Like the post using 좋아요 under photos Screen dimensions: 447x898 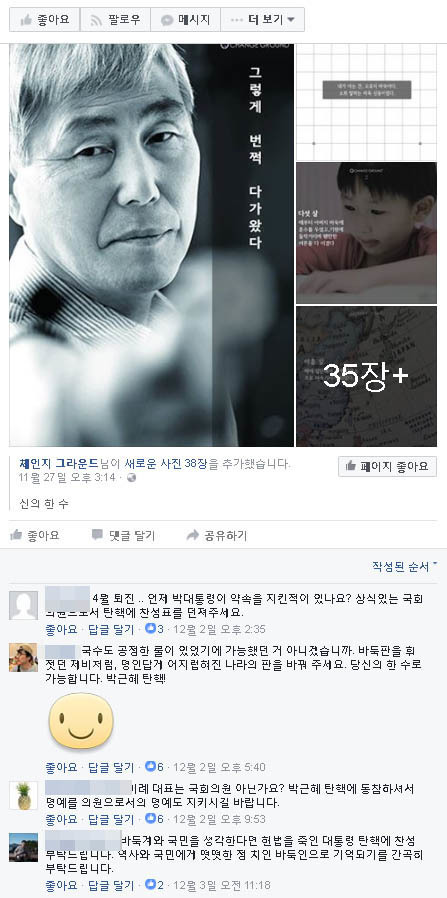(35, 535)
